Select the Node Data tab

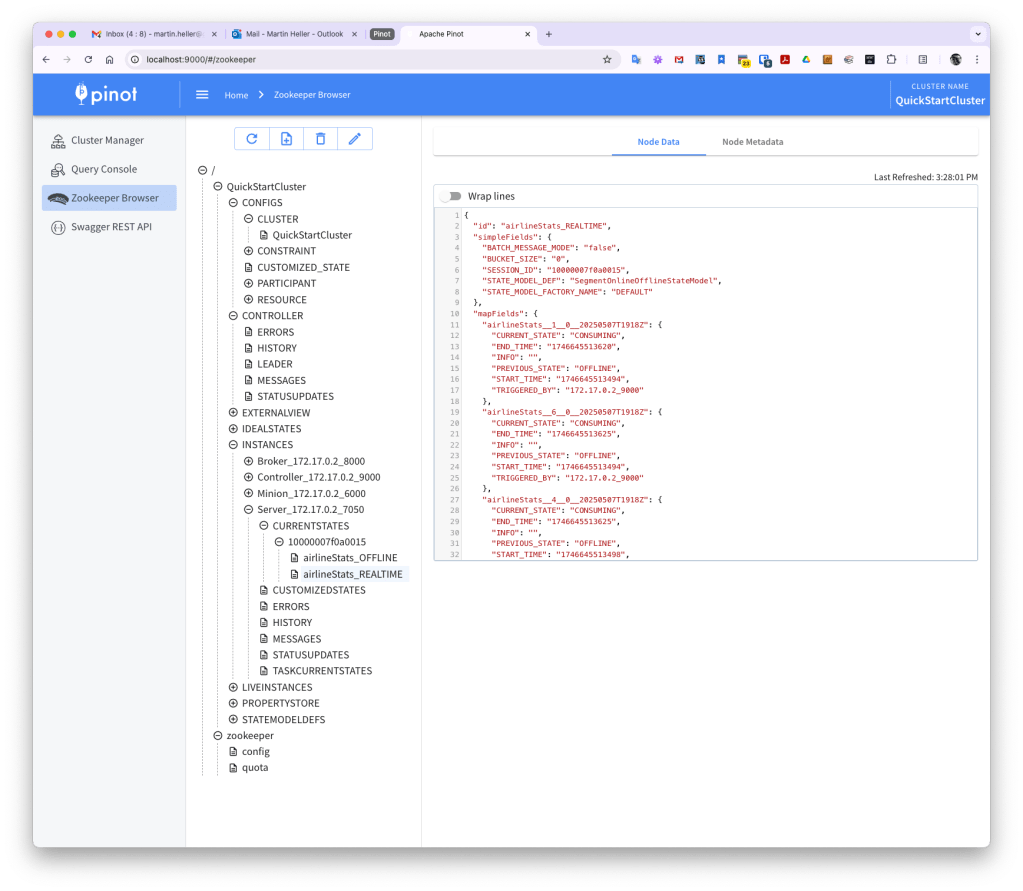coord(658,142)
